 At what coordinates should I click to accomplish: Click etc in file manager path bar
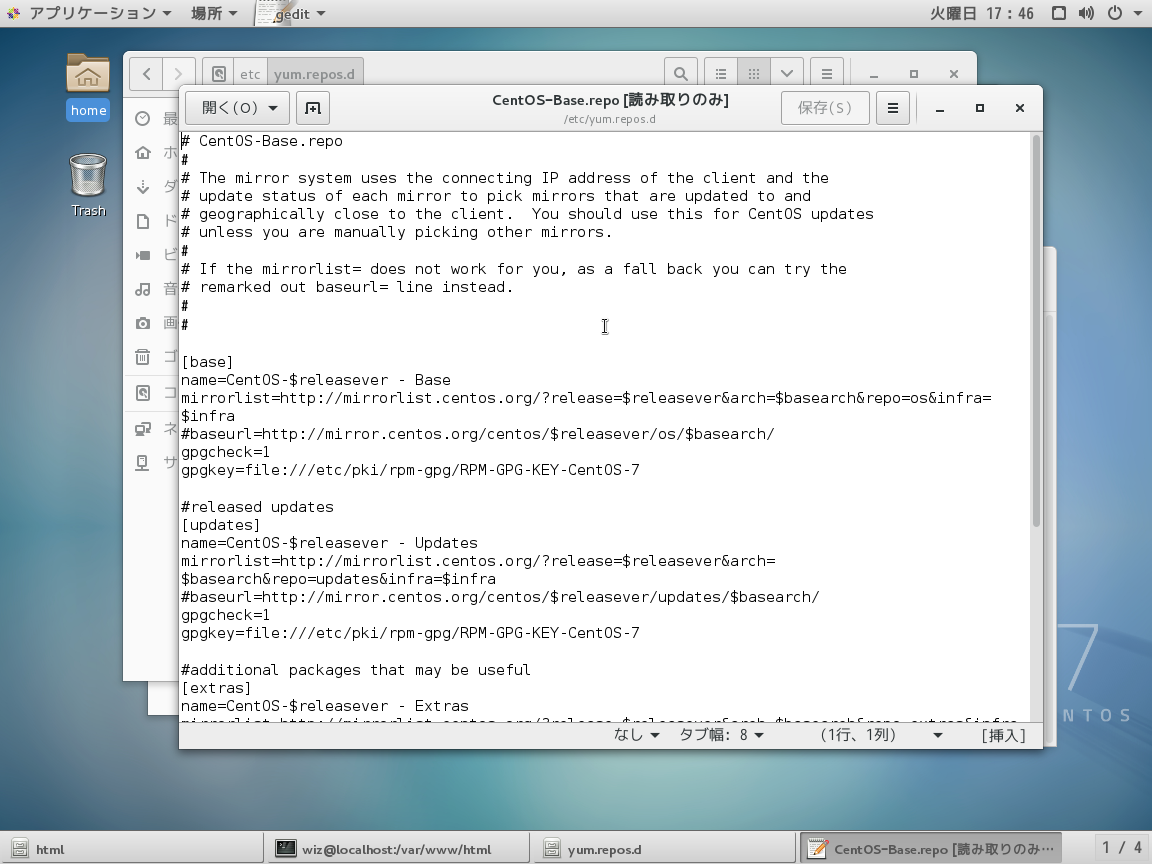click(x=250, y=73)
